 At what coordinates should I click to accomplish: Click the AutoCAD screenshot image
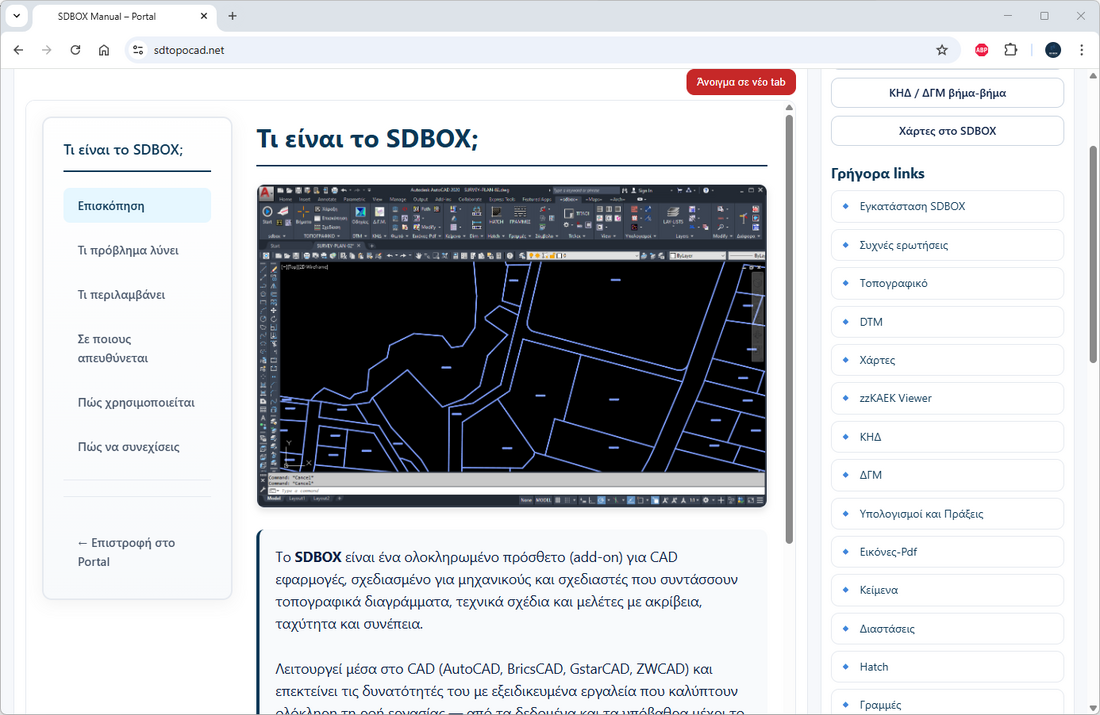(511, 345)
